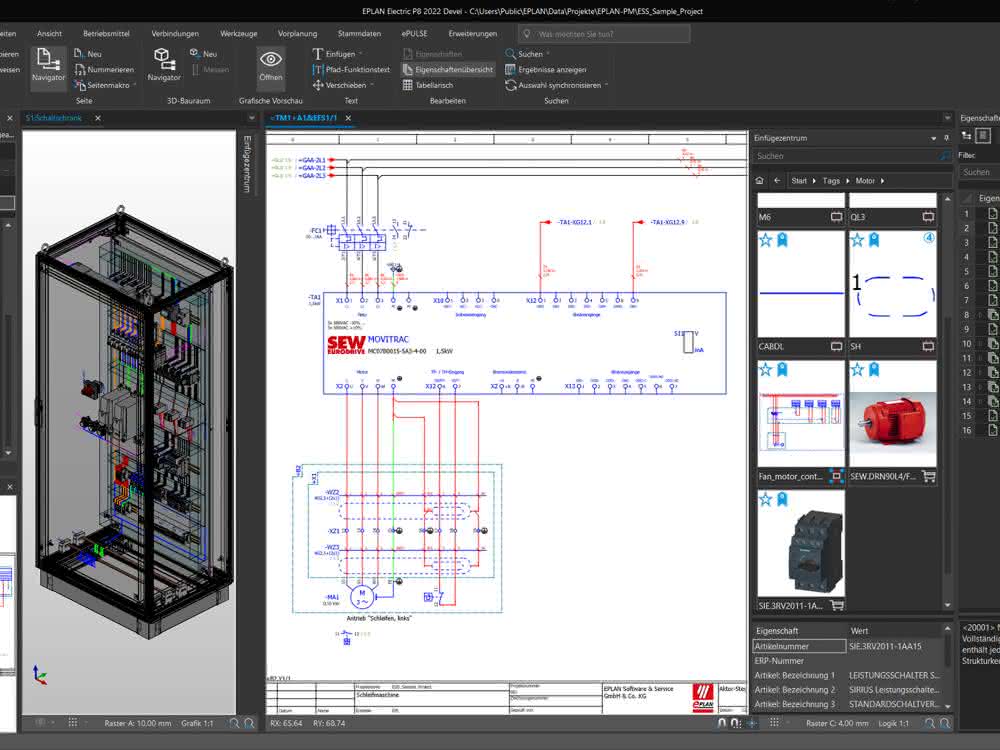Viewport: 1000px width, 750px height.
Task: Switch to the S1:Schaltschrank tab
Action: 54,118
